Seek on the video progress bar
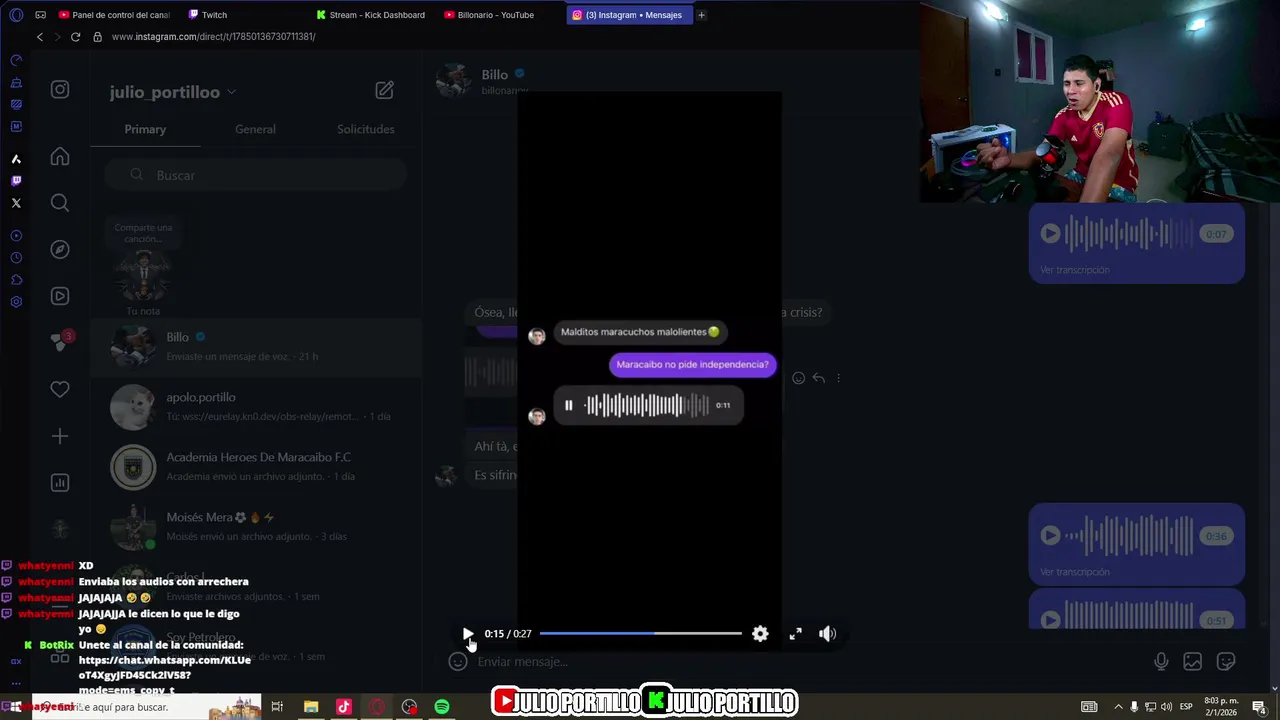The width and height of the screenshot is (1280, 720). 640,634
